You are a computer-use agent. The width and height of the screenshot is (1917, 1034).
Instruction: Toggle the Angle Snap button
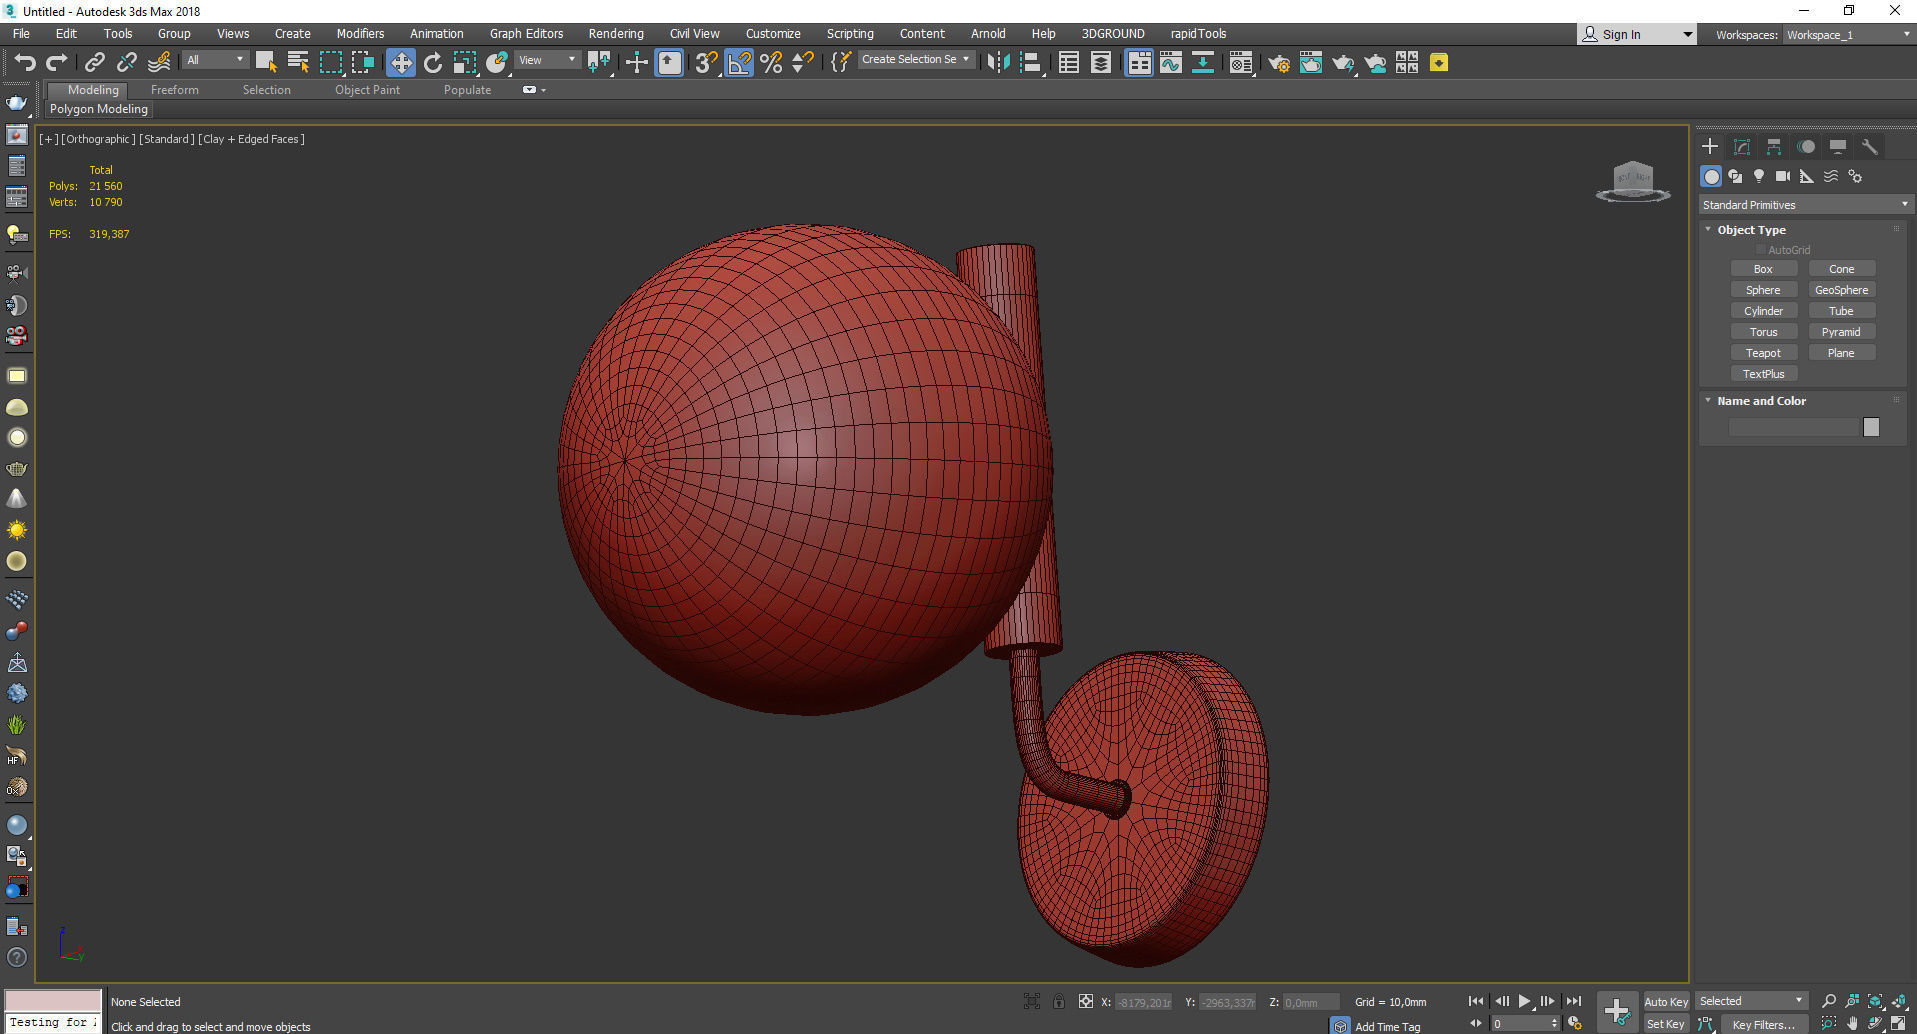[x=739, y=63]
